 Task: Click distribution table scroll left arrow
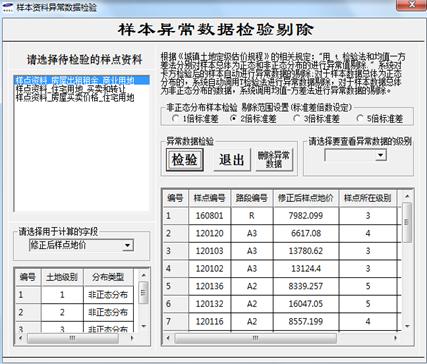pos(21,338)
